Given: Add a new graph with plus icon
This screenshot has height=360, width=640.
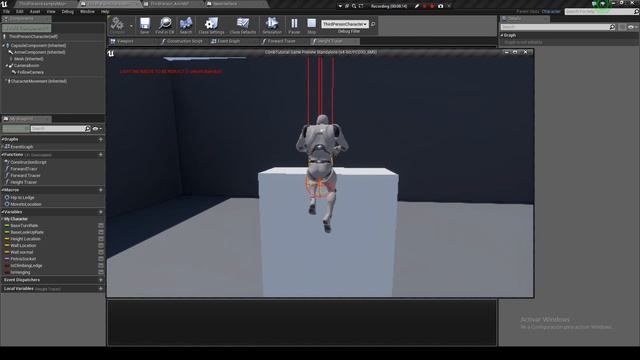Looking at the screenshot, I should tap(101, 140).
